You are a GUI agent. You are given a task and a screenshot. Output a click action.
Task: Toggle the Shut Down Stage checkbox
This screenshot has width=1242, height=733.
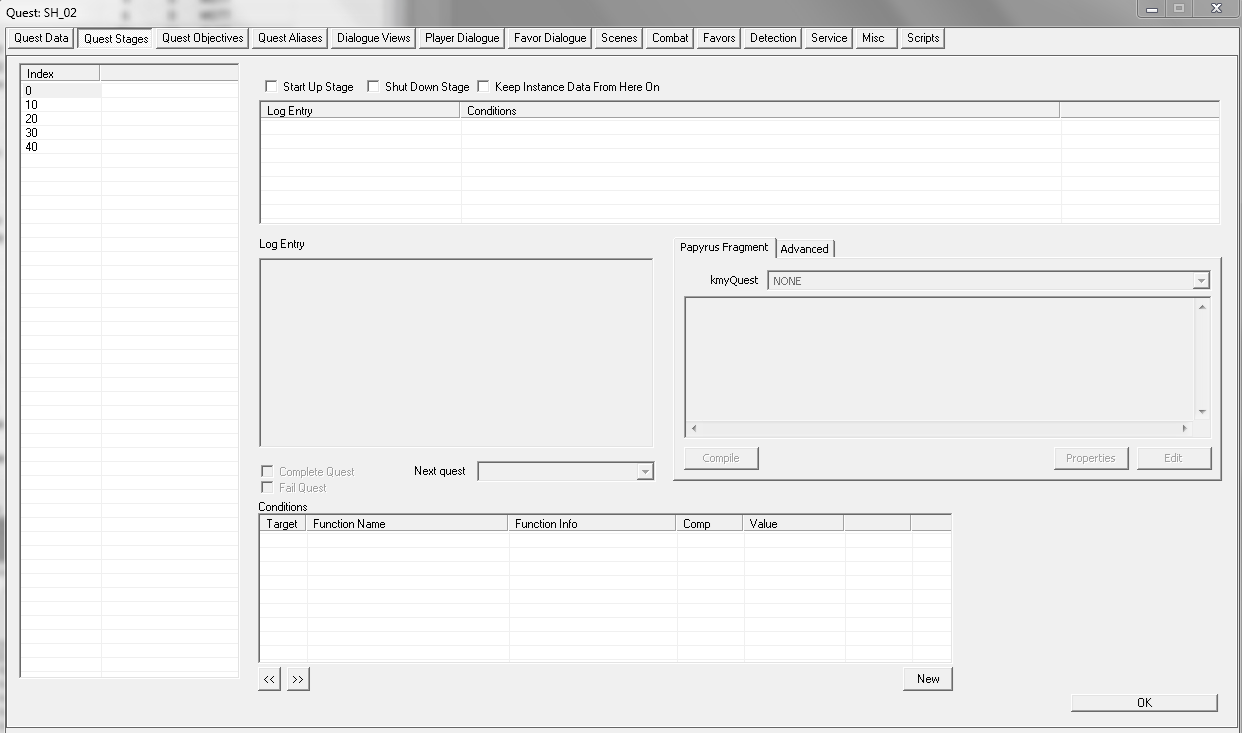coord(373,87)
